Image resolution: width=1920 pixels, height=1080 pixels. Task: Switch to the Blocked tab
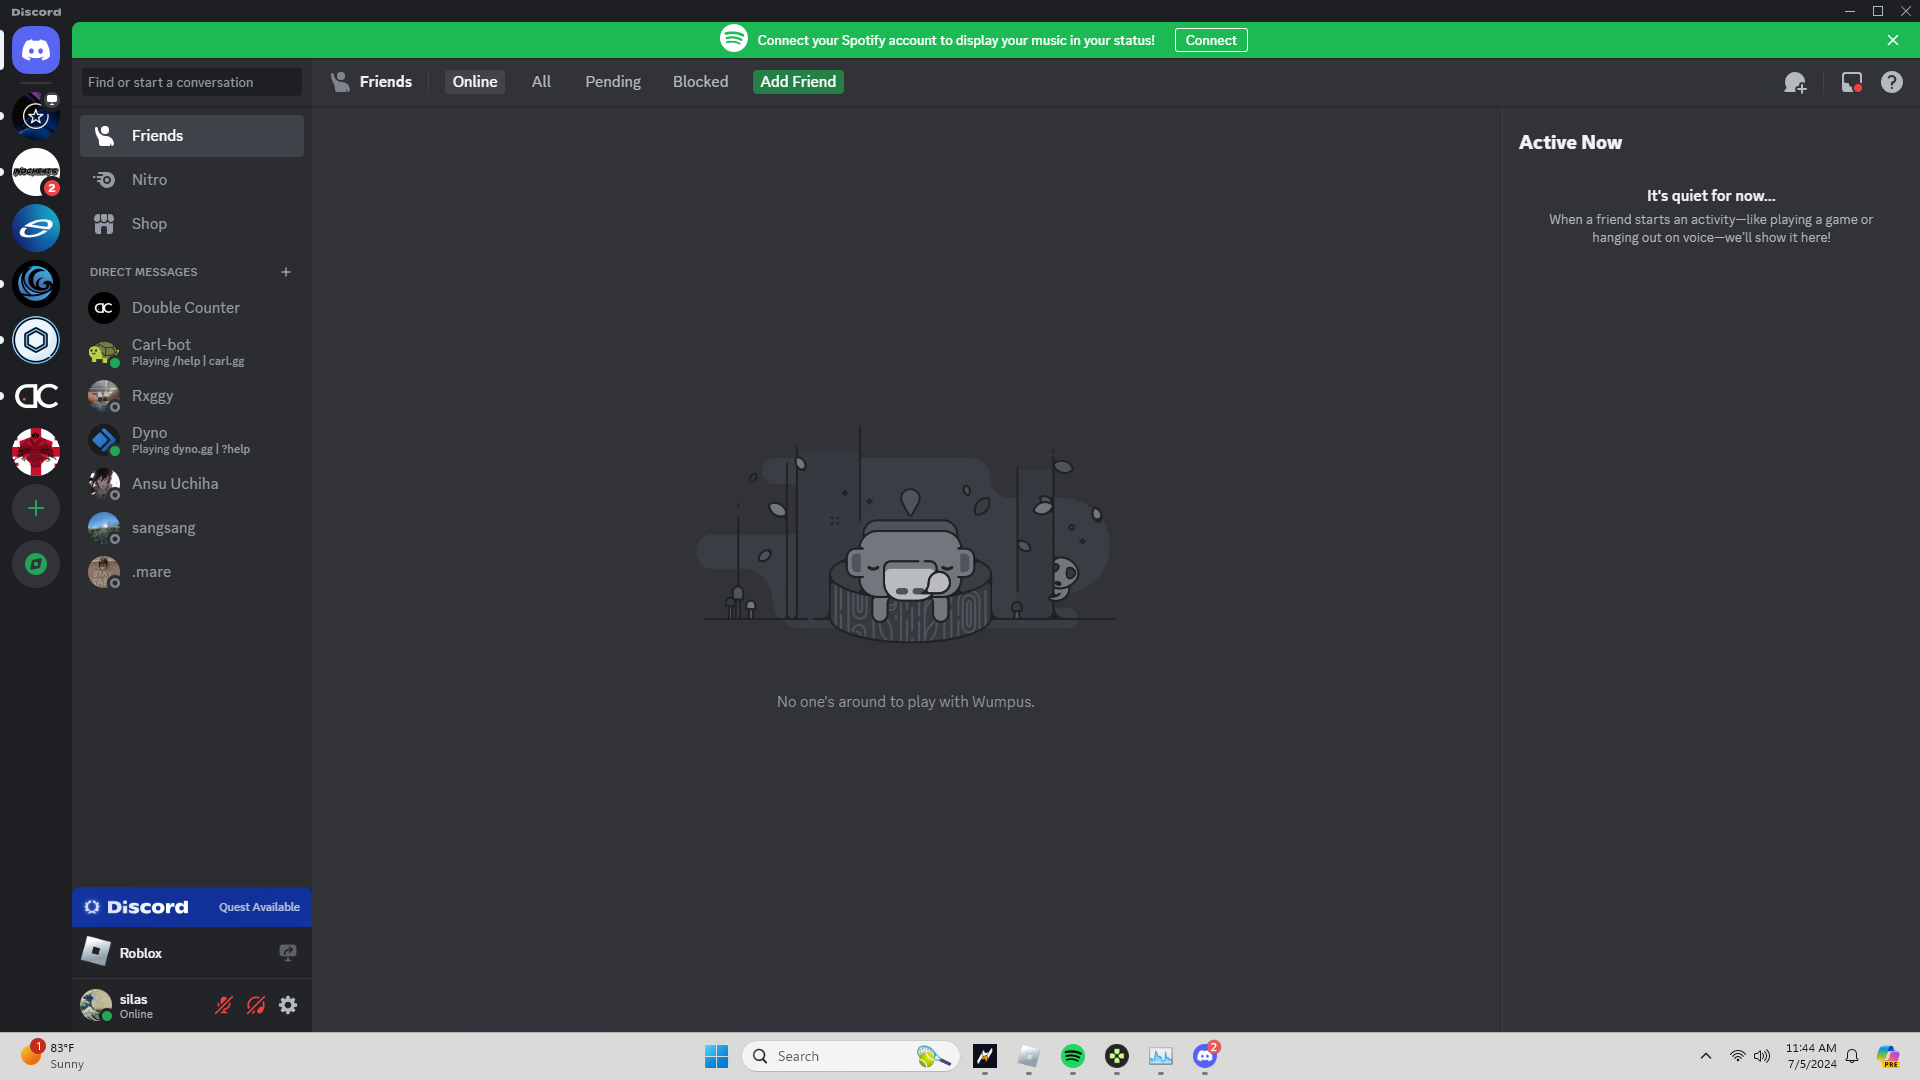700,82
